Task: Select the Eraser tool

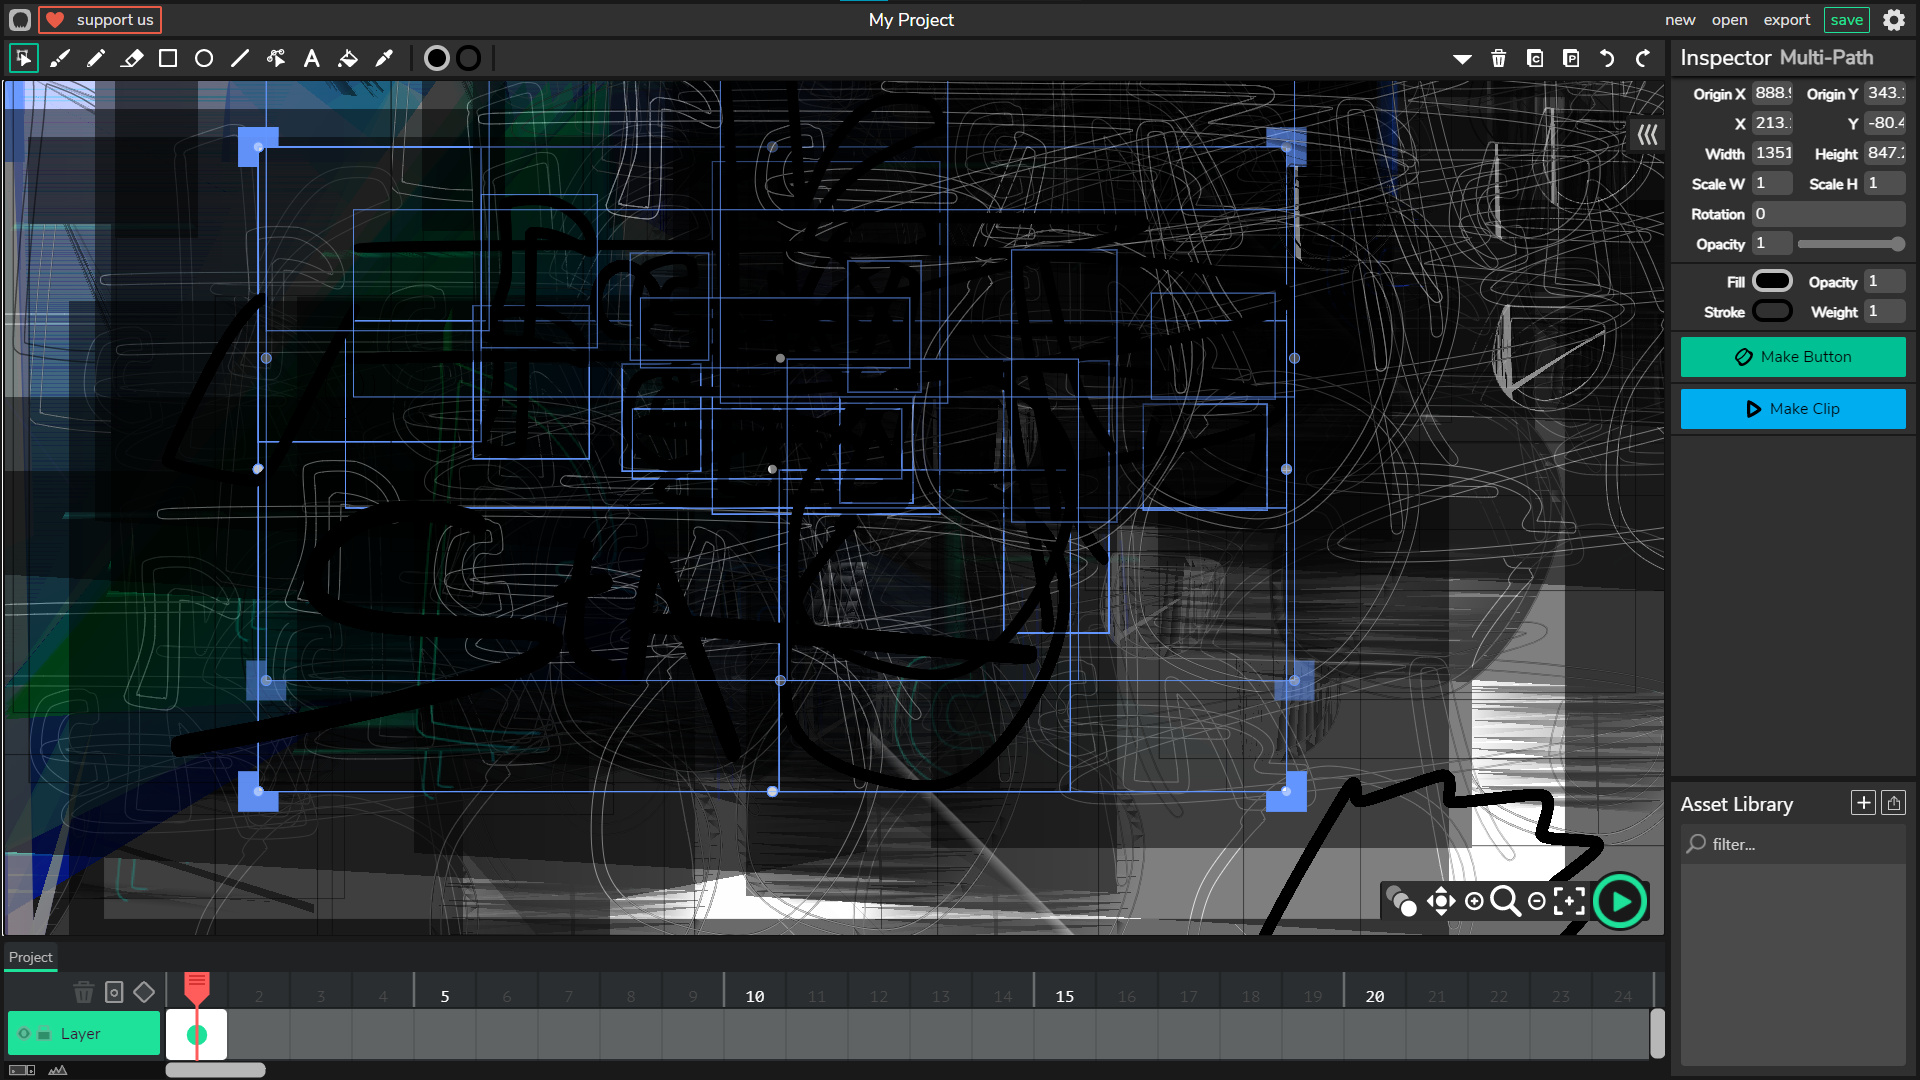Action: (x=132, y=59)
